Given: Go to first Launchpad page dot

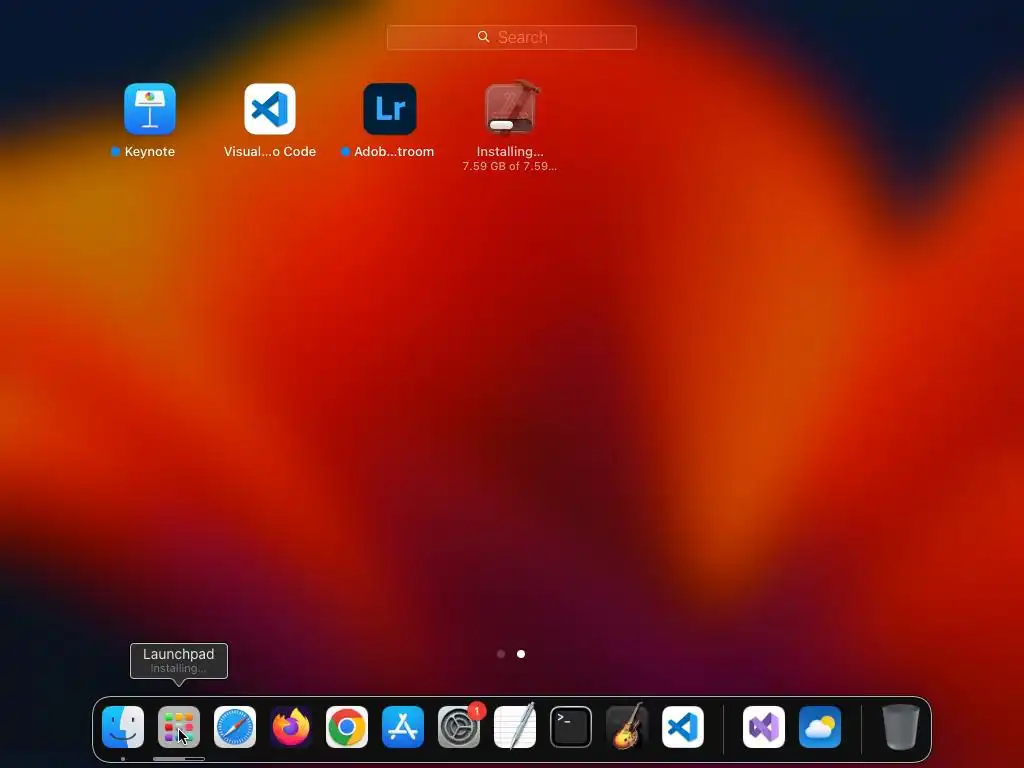Looking at the screenshot, I should coord(501,654).
